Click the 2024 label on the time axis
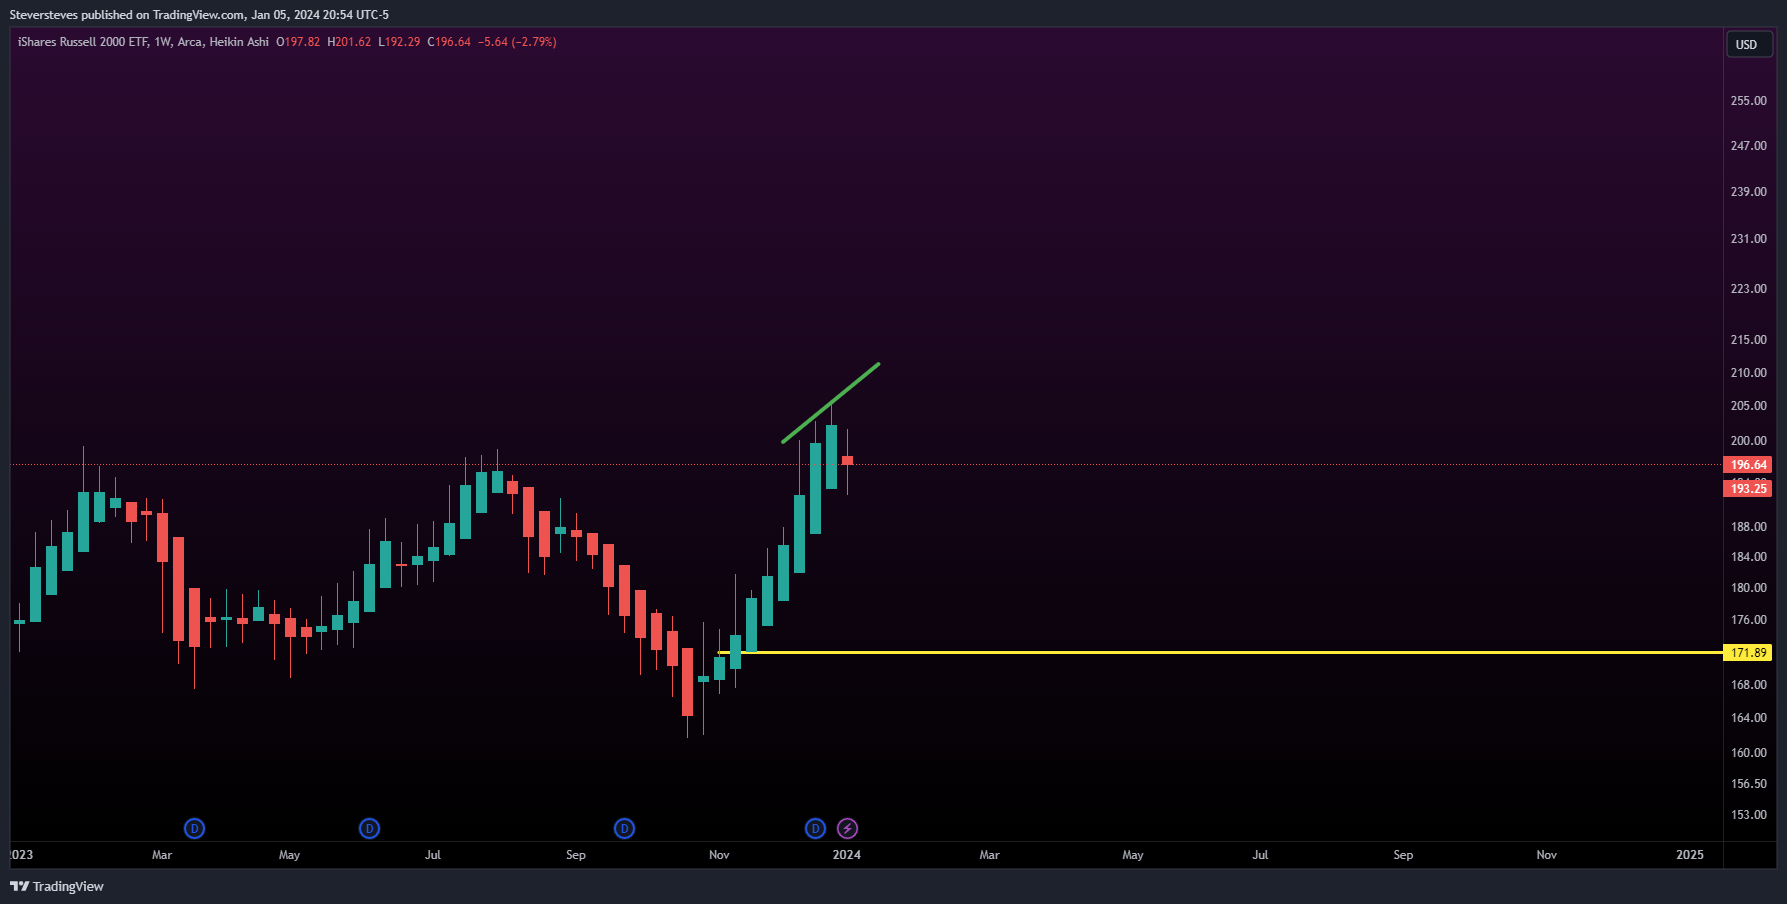 [x=846, y=855]
